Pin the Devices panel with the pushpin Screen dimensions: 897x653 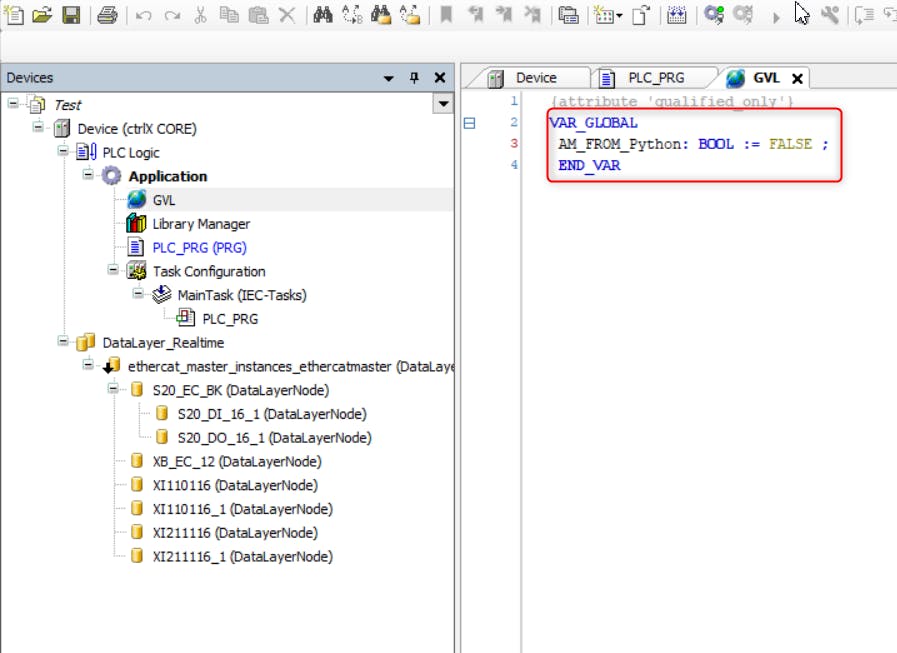(414, 78)
